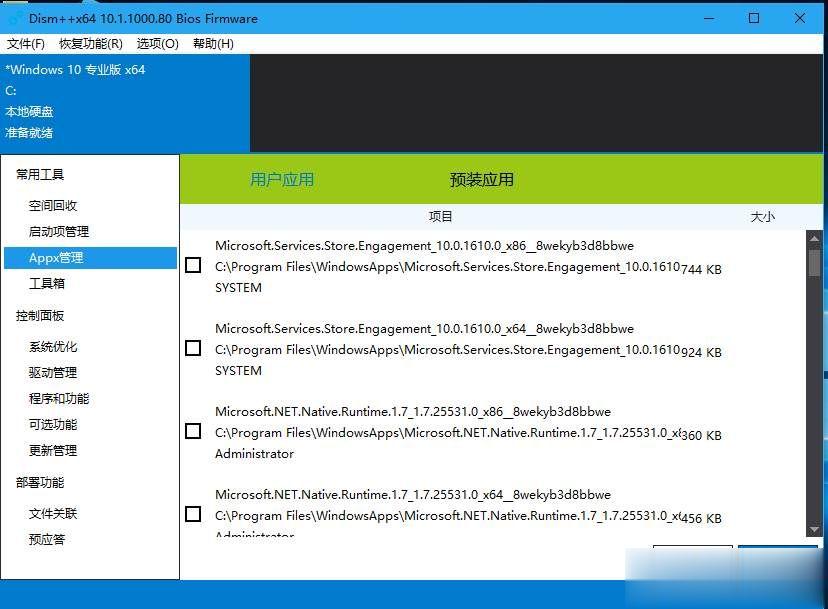This screenshot has width=828, height=609.
Task: Open the 恢复功能(R) menu
Action: [x=91, y=44]
